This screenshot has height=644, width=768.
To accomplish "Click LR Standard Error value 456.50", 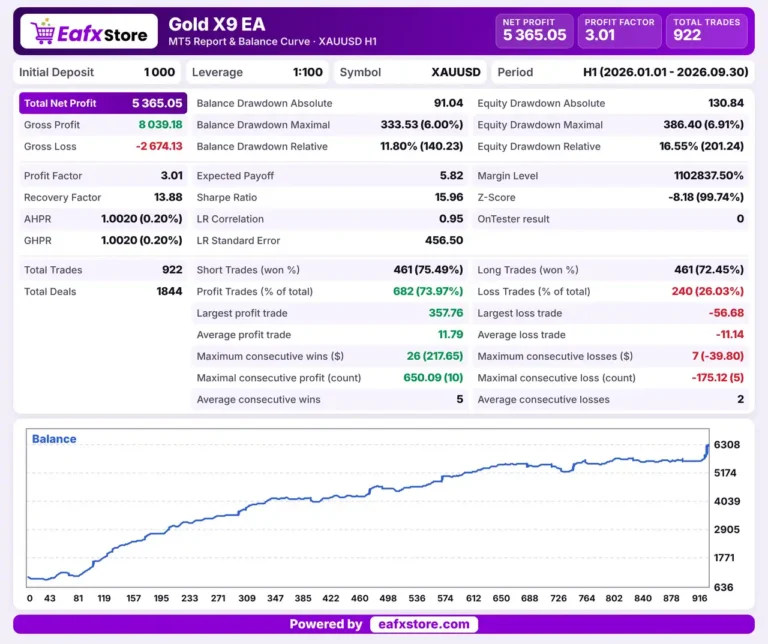I will (444, 240).
